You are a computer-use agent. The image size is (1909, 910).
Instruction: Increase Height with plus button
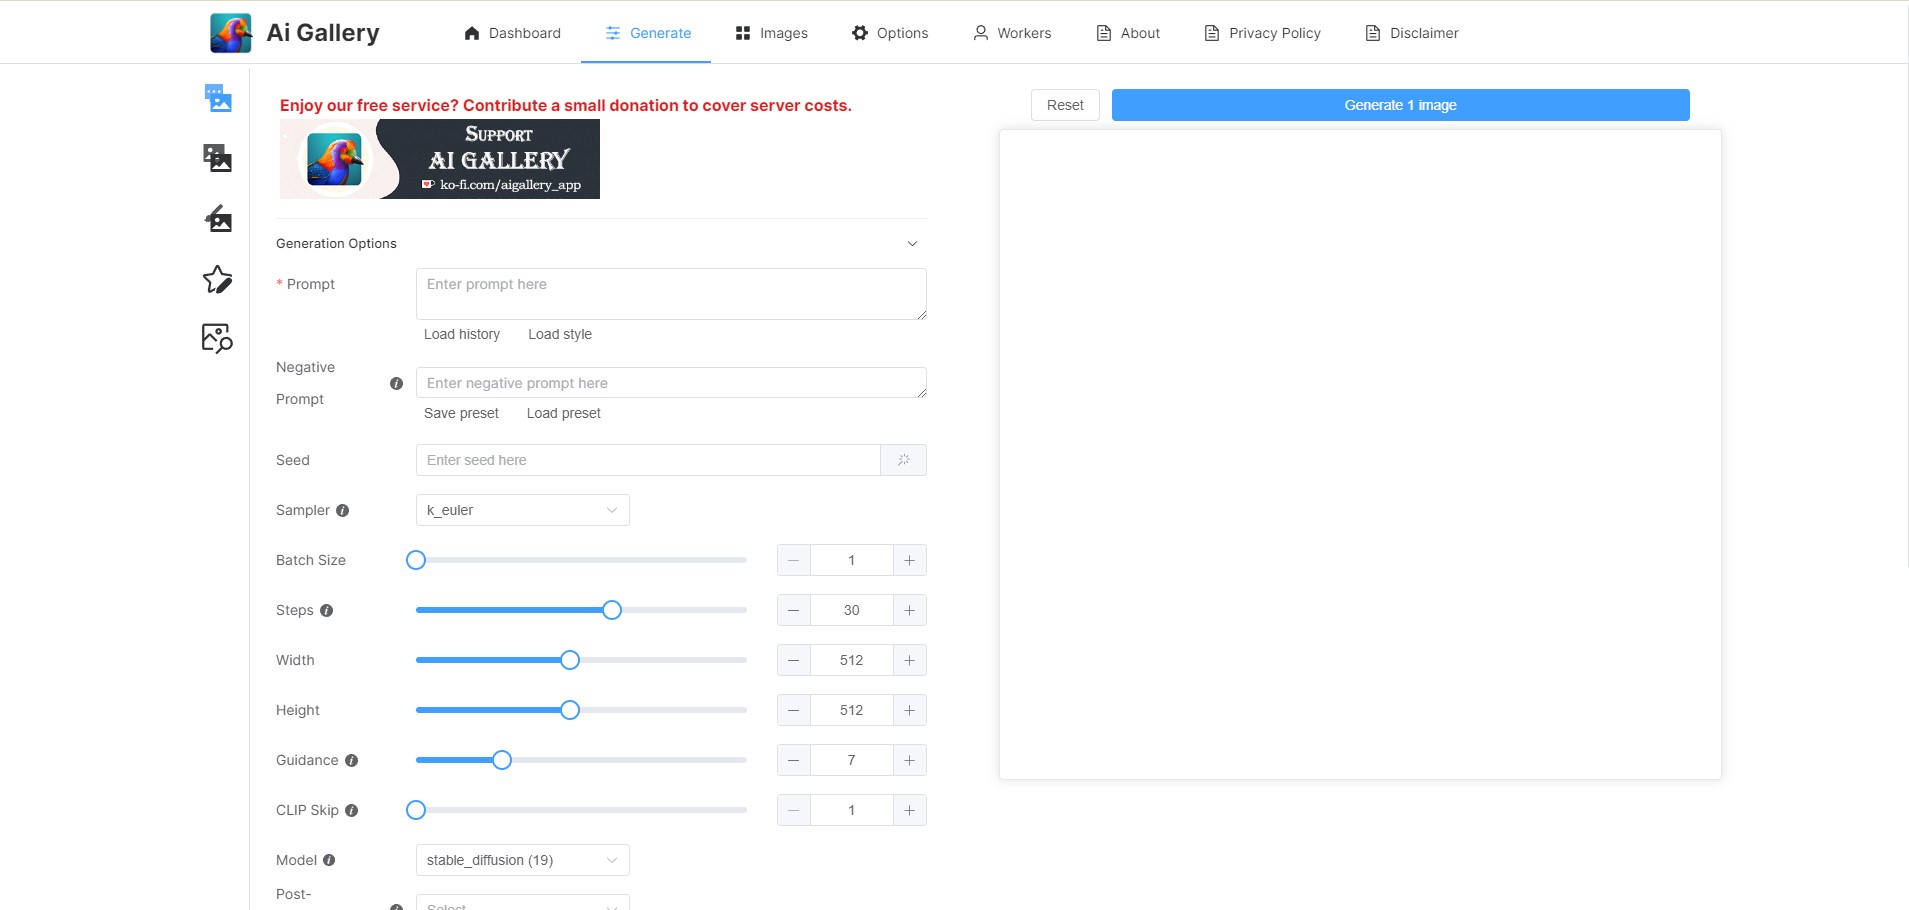tap(910, 710)
